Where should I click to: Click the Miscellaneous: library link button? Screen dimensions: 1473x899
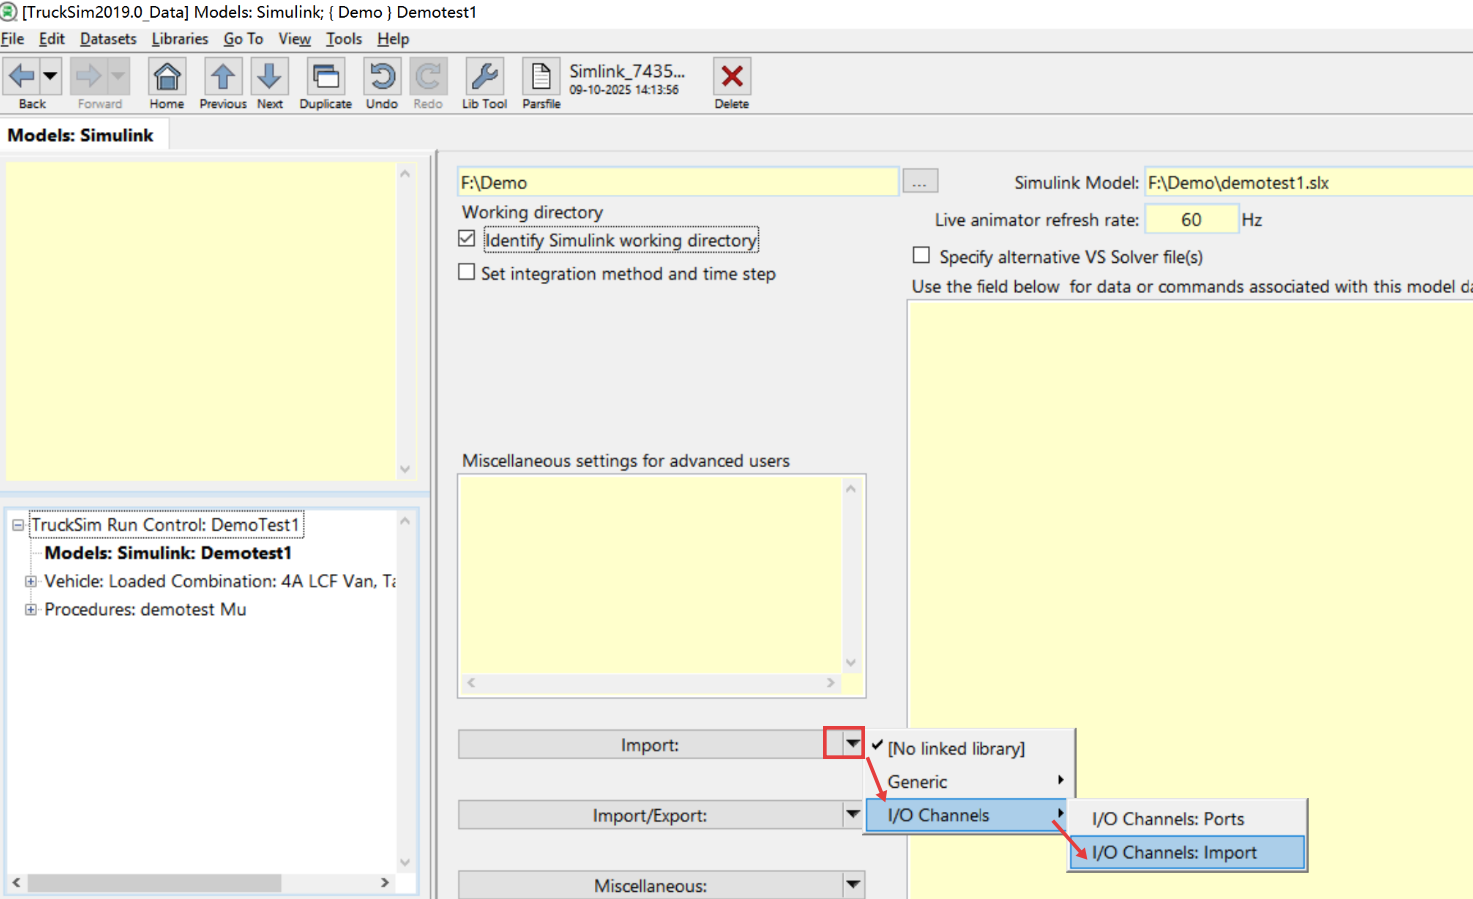click(x=649, y=885)
